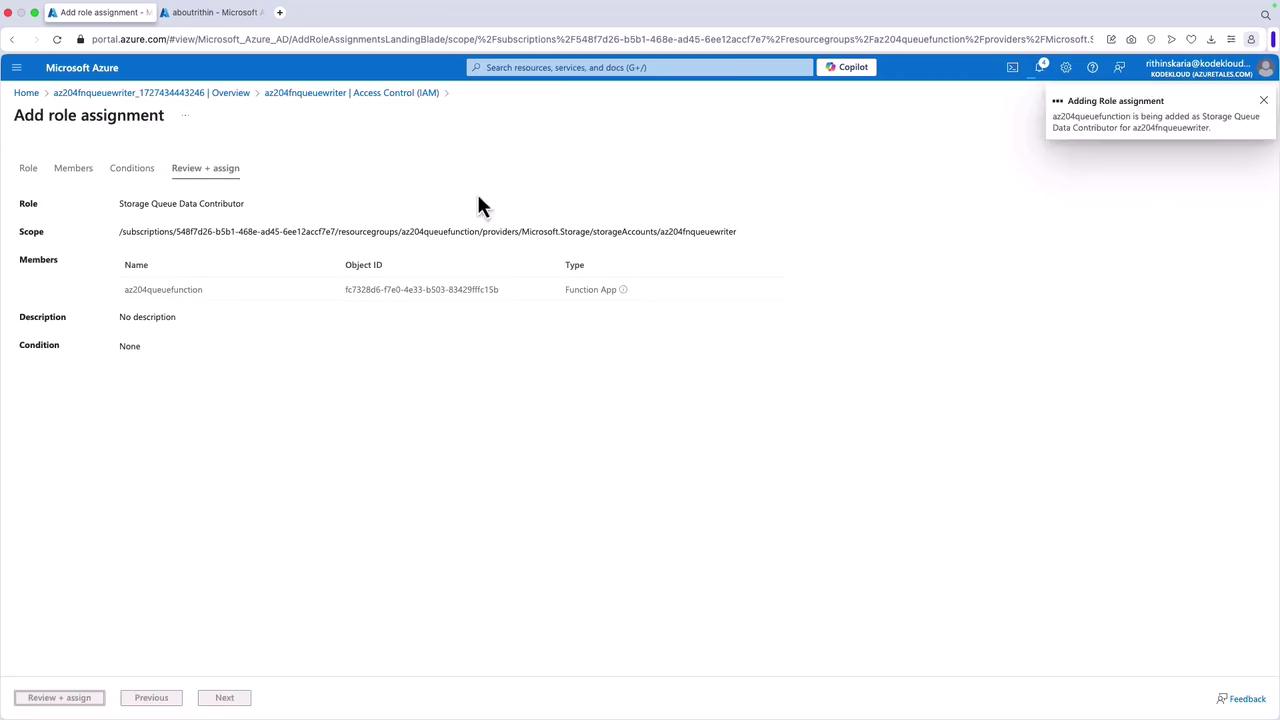Viewport: 1280px width, 720px height.
Task: Open portal Settings gear
Action: [x=1066, y=67]
